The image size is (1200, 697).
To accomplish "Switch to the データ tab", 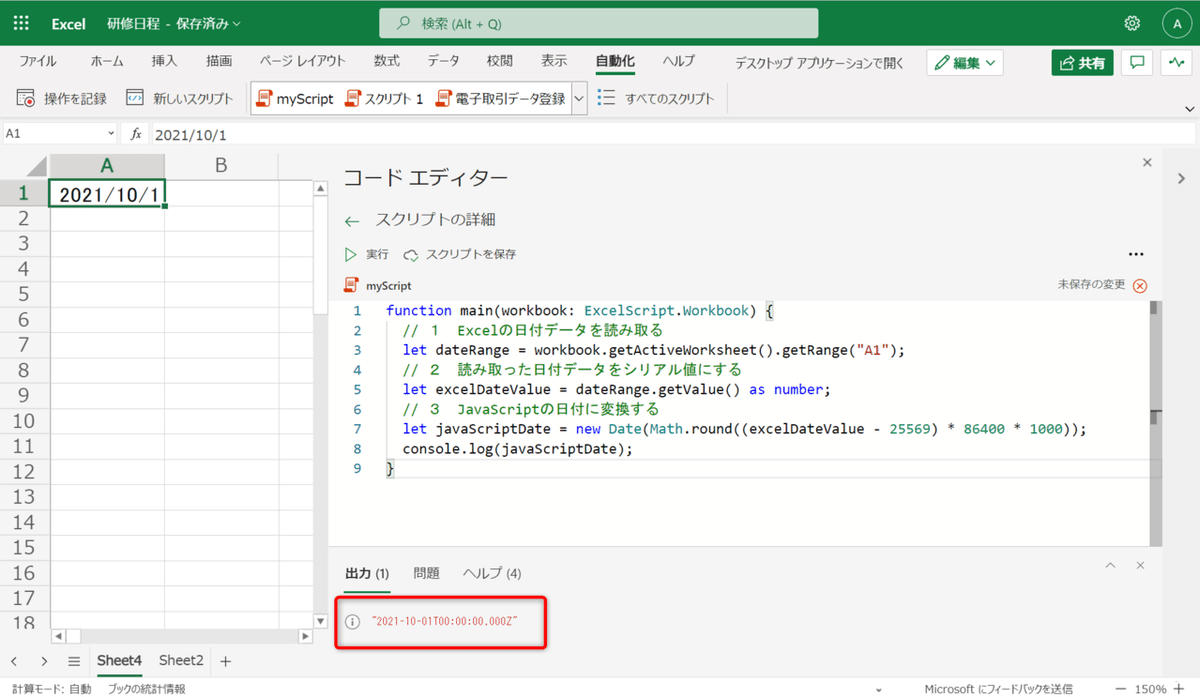I will point(444,61).
